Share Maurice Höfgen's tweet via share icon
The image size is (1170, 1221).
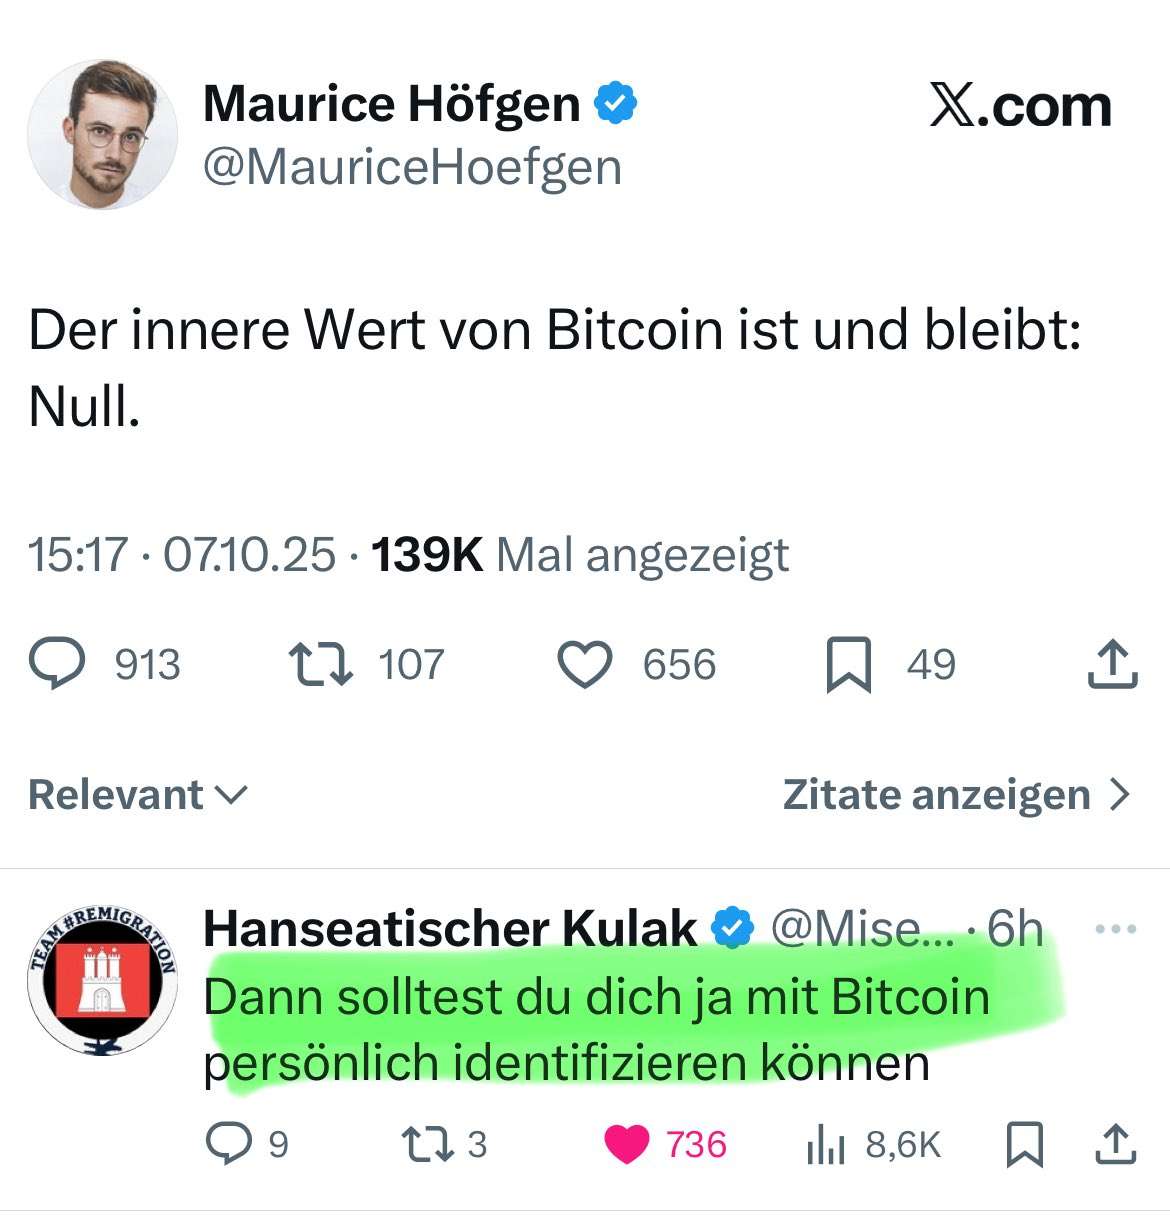[x=1112, y=664]
